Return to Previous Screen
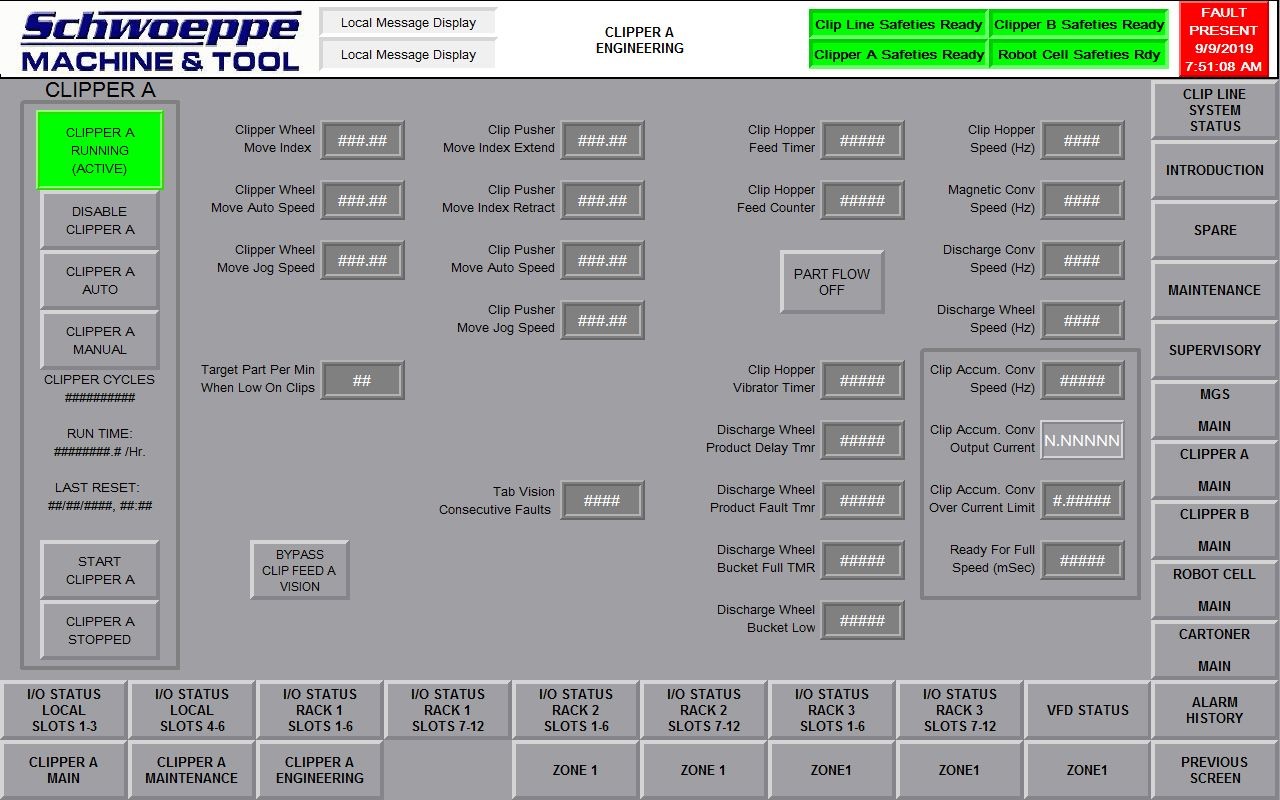Viewport: 1280px width, 800px height. 1215,770
